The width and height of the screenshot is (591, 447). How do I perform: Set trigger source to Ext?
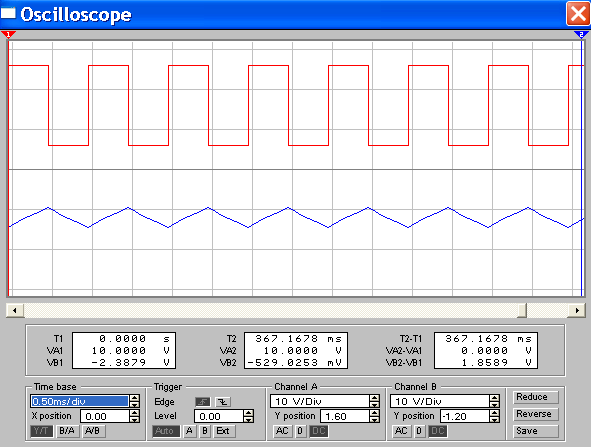pos(224,431)
